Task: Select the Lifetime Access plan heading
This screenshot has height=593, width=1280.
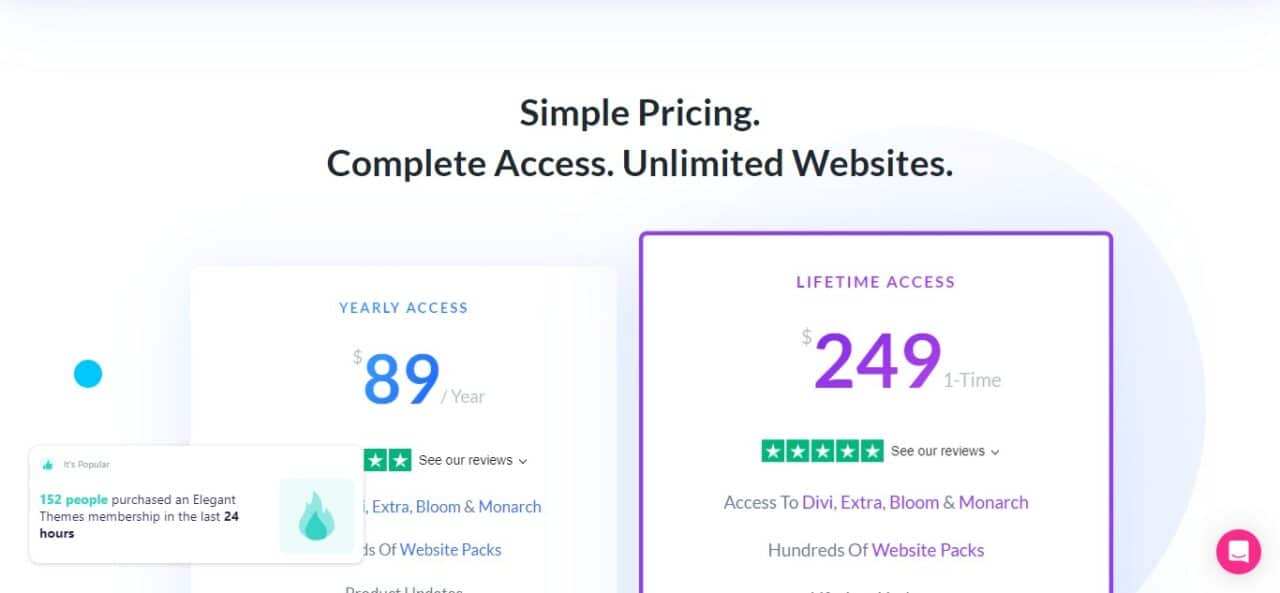Action: coord(875,282)
